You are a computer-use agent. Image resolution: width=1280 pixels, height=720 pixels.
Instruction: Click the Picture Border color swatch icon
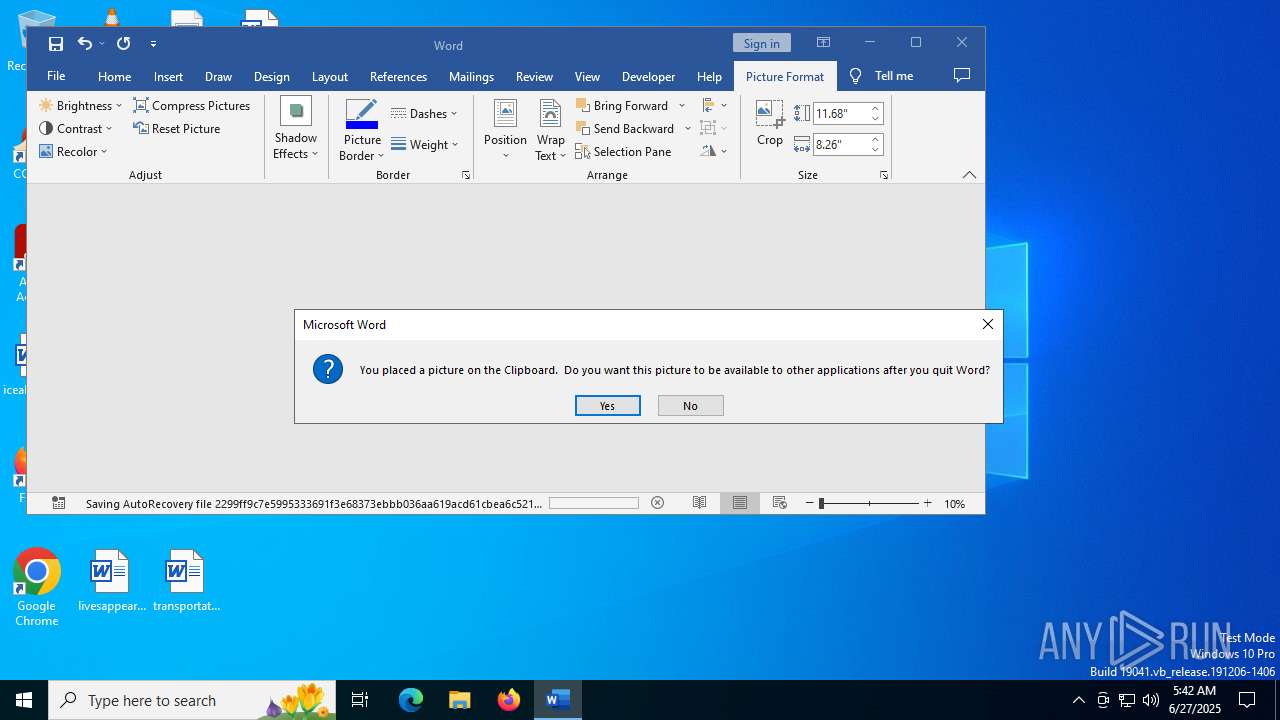(x=361, y=113)
